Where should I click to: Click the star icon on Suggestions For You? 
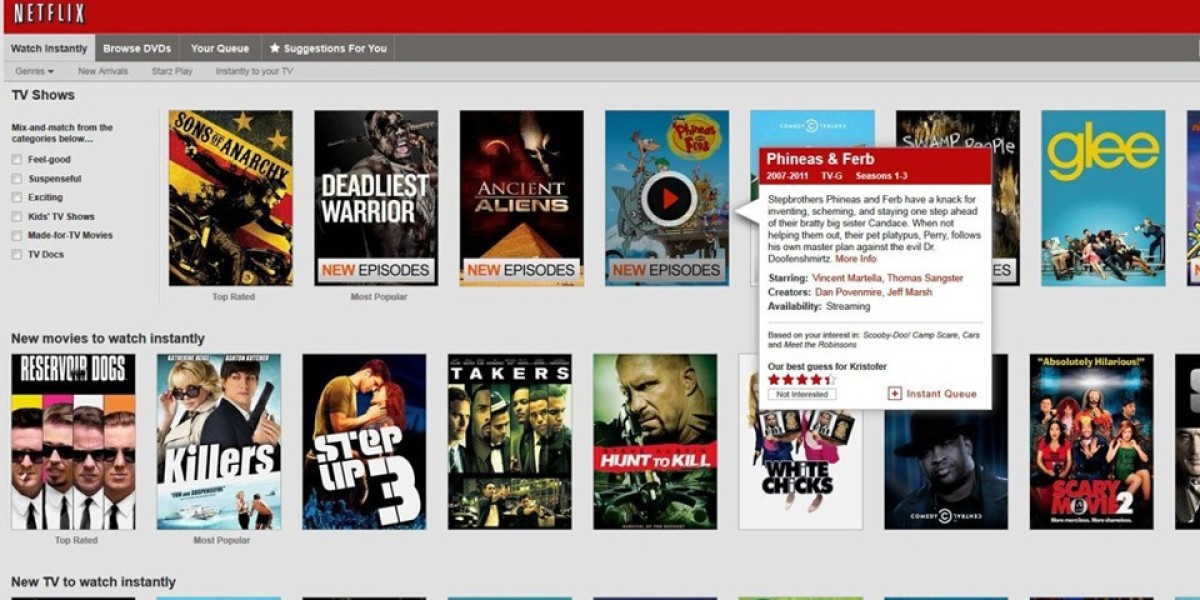277,47
